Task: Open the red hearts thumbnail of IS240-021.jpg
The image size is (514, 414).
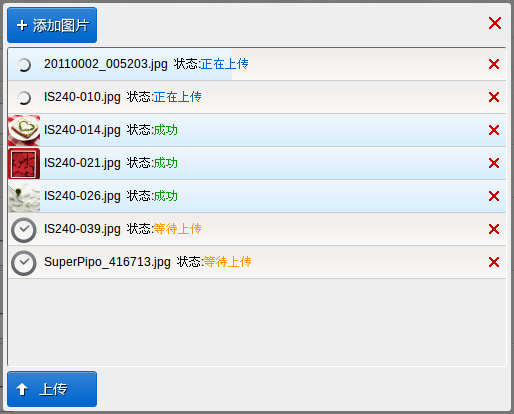Action: [x=24, y=164]
